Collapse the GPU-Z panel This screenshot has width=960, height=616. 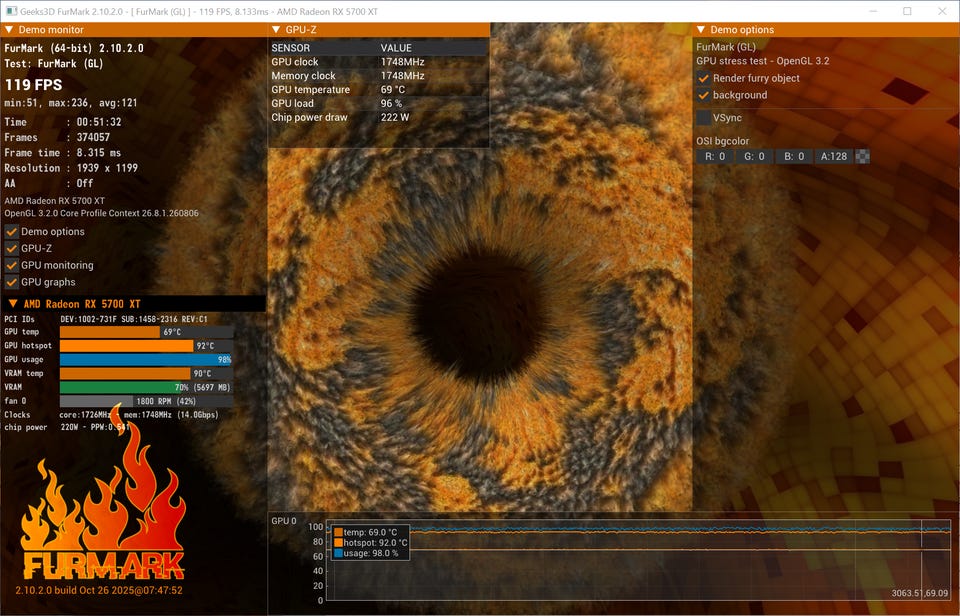click(x=276, y=29)
